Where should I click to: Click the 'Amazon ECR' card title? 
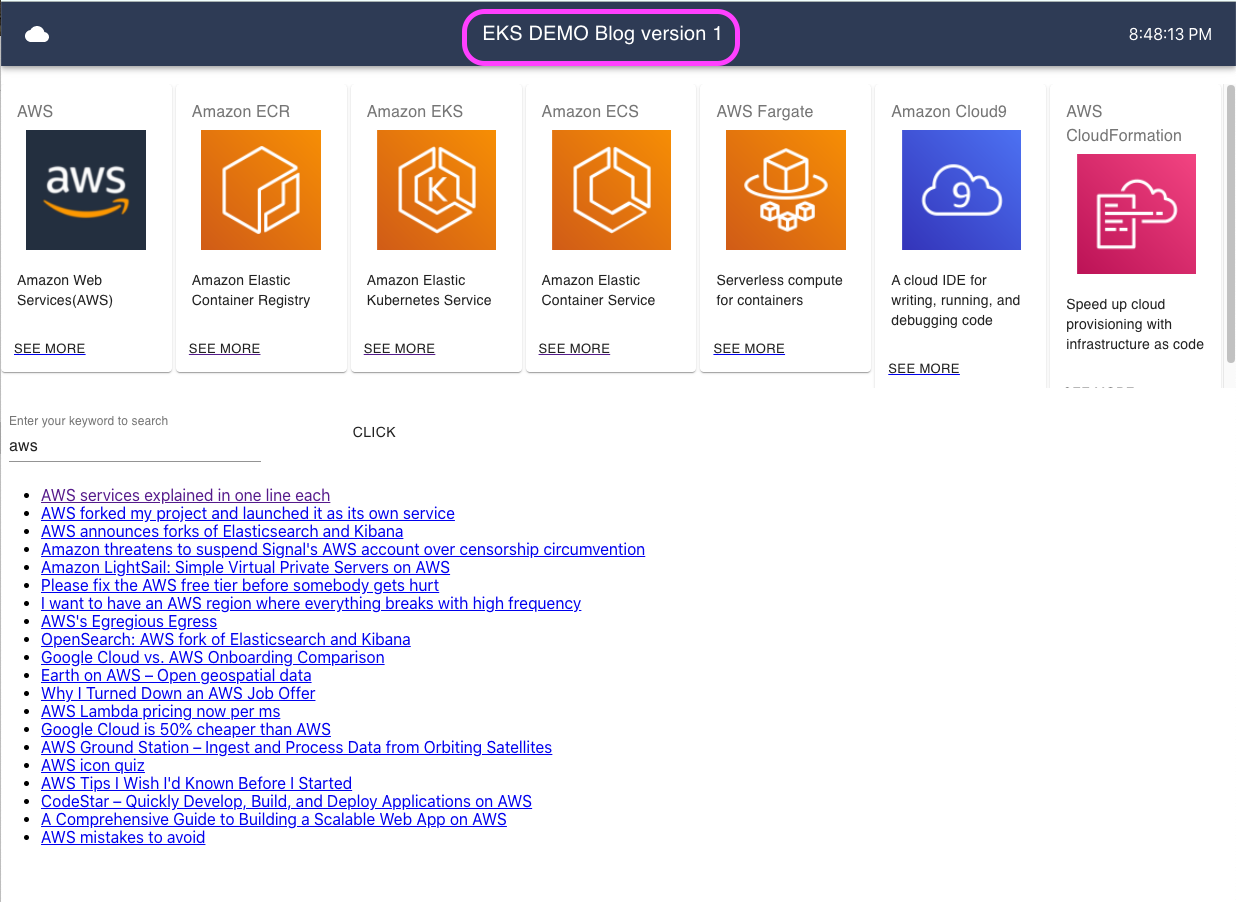point(241,111)
